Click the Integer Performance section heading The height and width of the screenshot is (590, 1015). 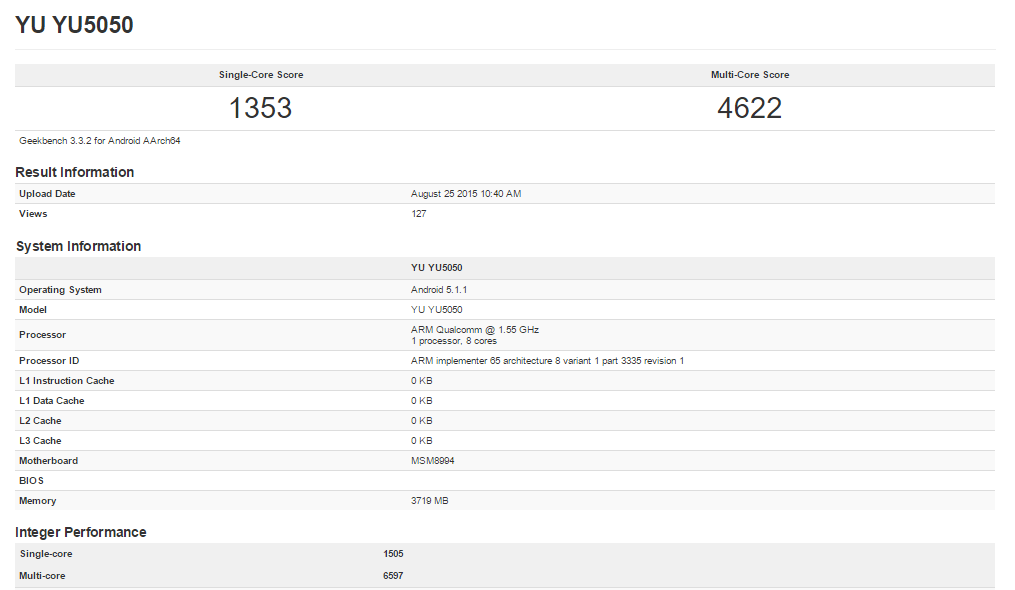pyautogui.click(x=81, y=532)
